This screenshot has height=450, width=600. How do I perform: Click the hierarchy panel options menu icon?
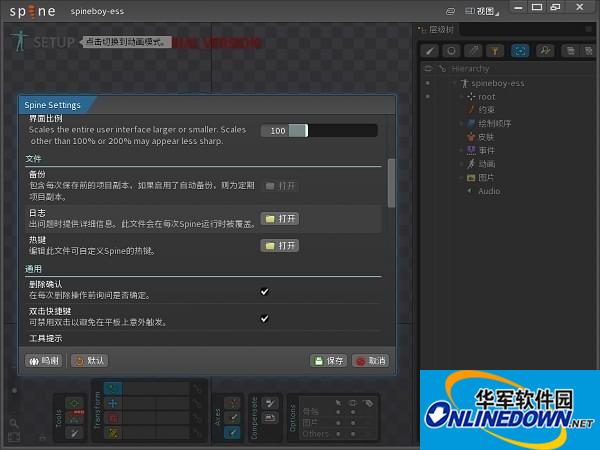point(589,29)
